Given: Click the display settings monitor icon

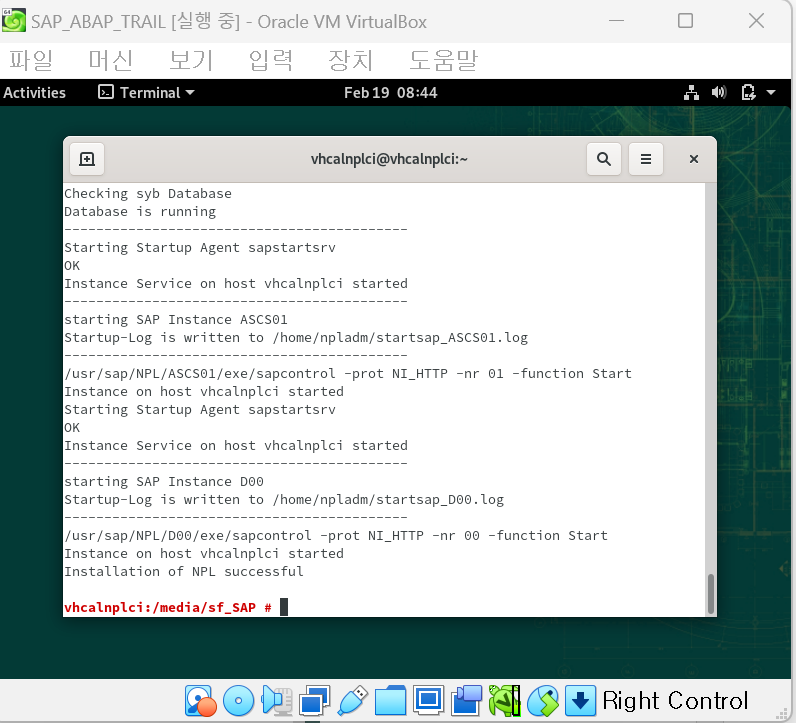Looking at the screenshot, I should 428,701.
